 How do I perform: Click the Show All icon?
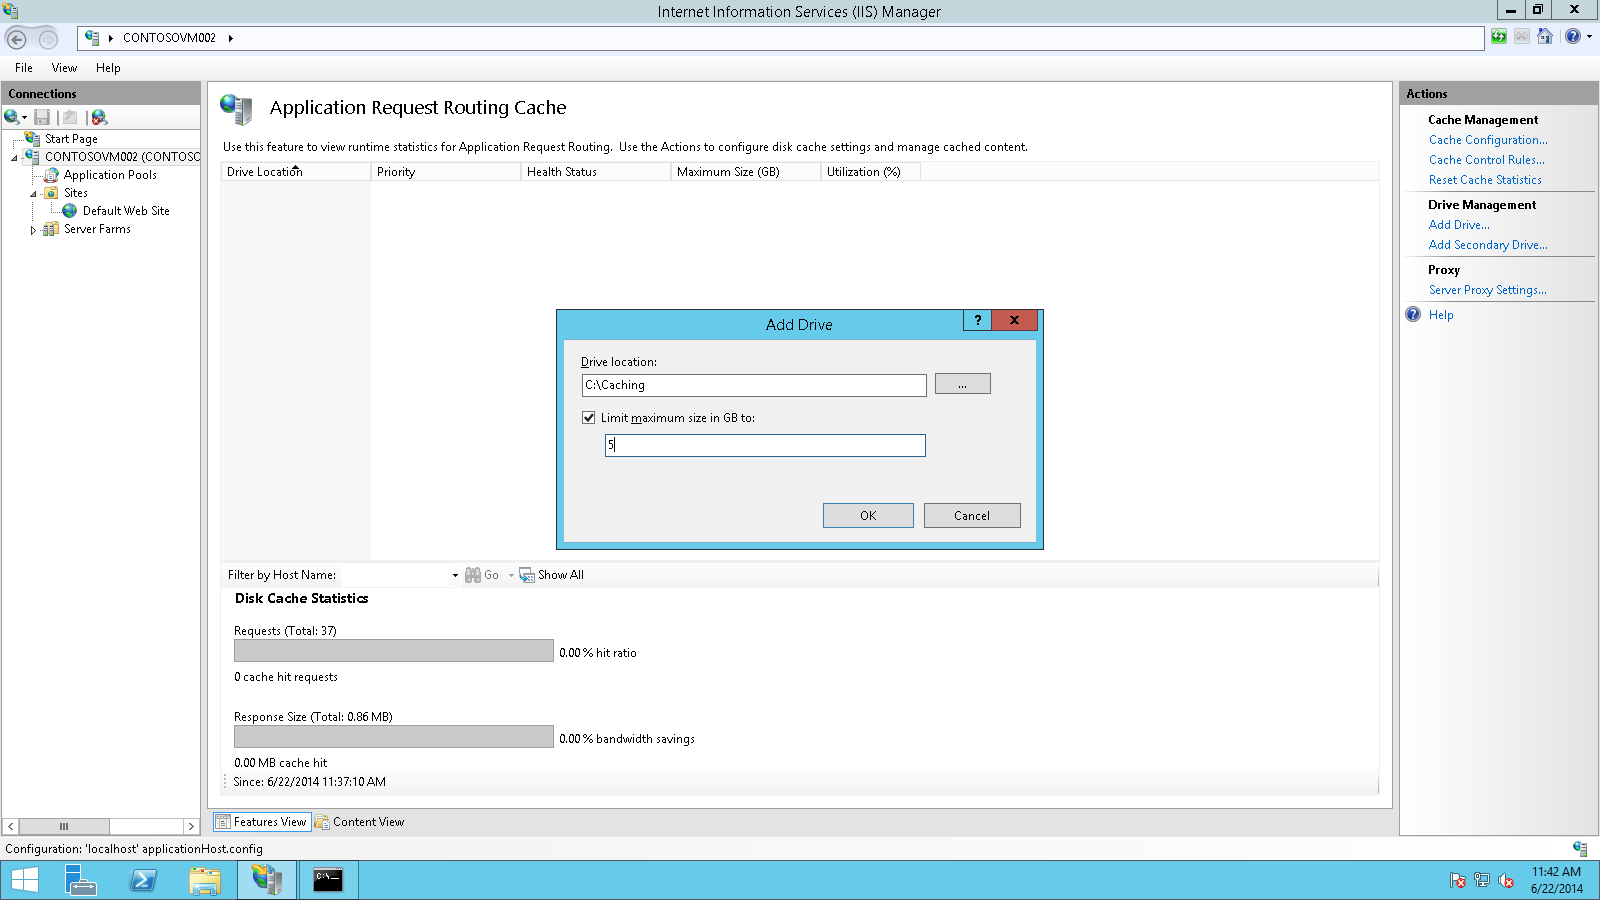pos(527,575)
